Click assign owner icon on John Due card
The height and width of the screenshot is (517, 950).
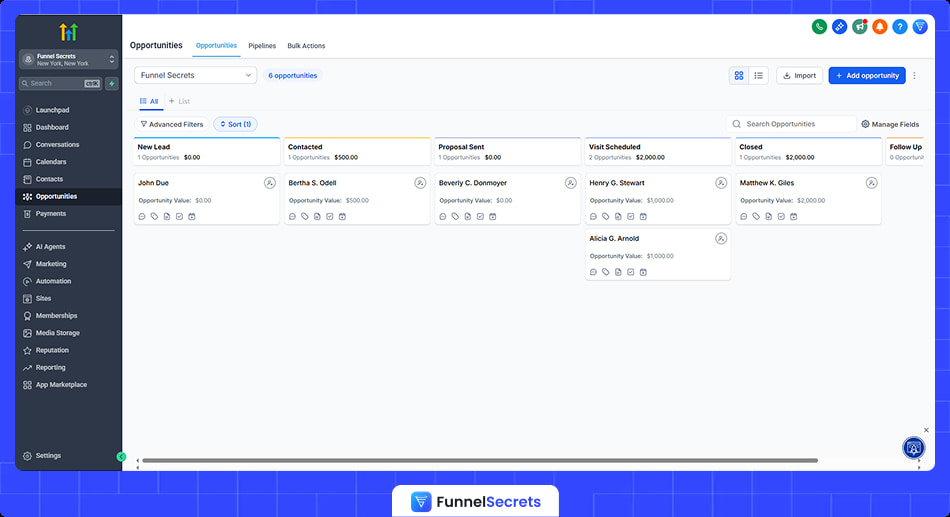click(x=270, y=183)
